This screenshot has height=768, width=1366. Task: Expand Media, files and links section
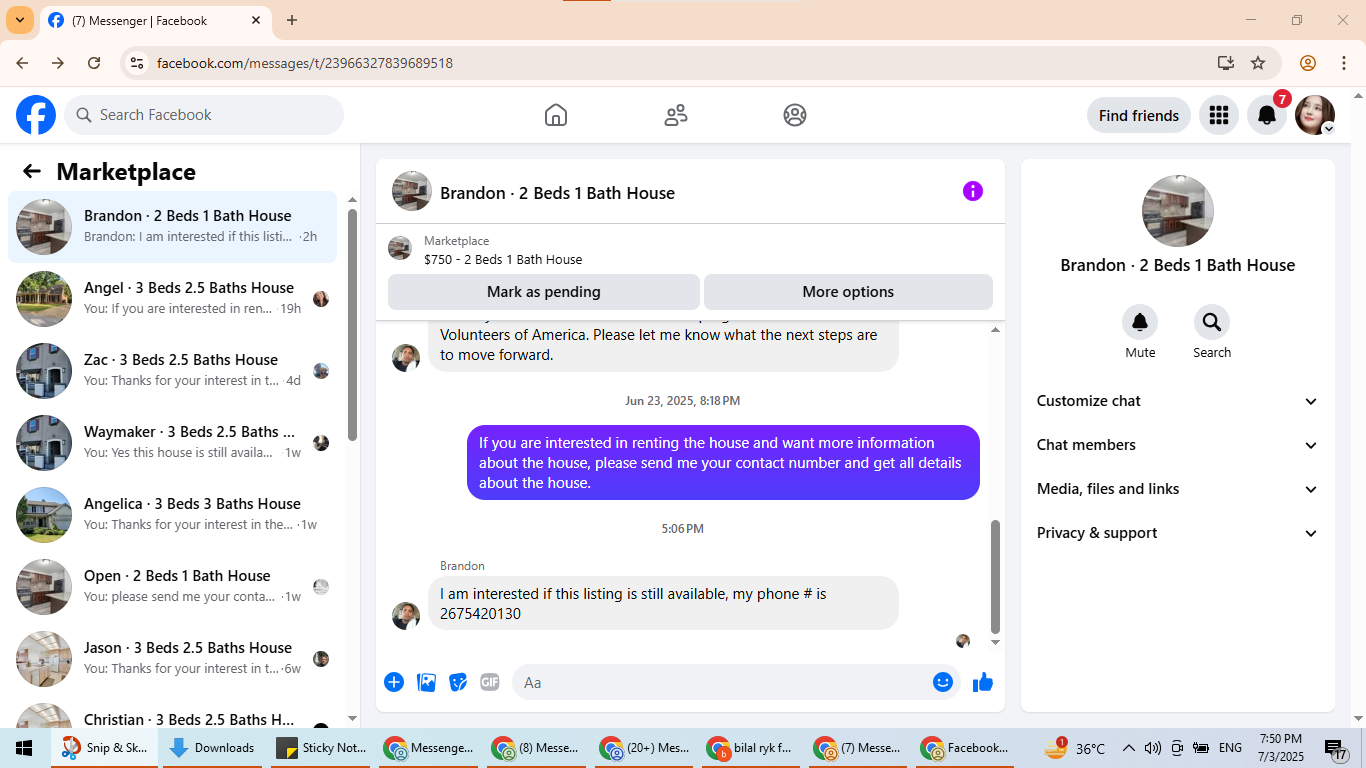[x=1178, y=489]
